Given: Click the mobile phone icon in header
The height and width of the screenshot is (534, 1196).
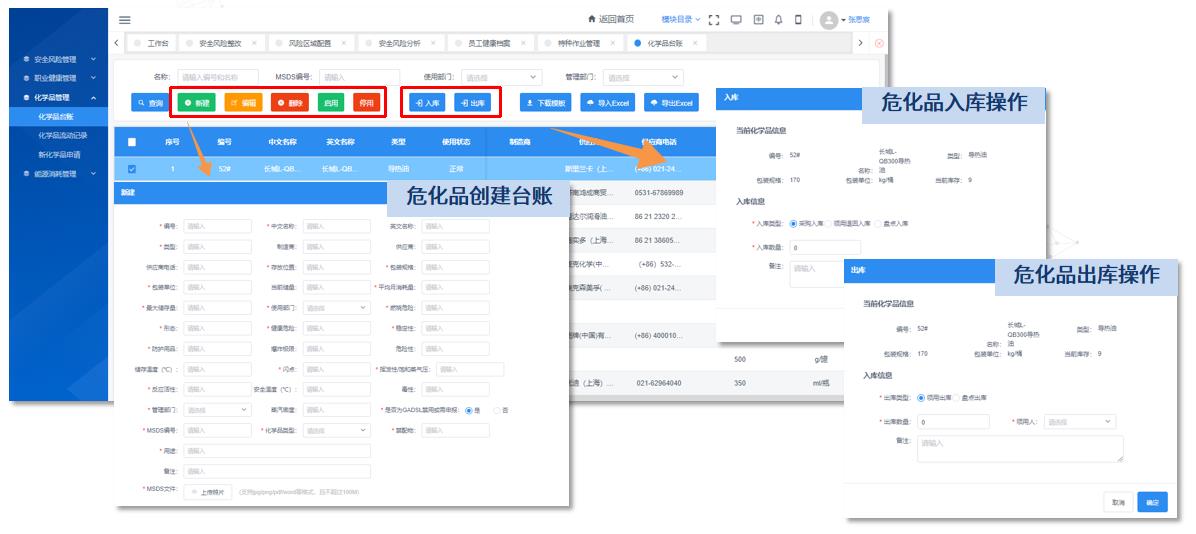Looking at the screenshot, I should (x=798, y=20).
